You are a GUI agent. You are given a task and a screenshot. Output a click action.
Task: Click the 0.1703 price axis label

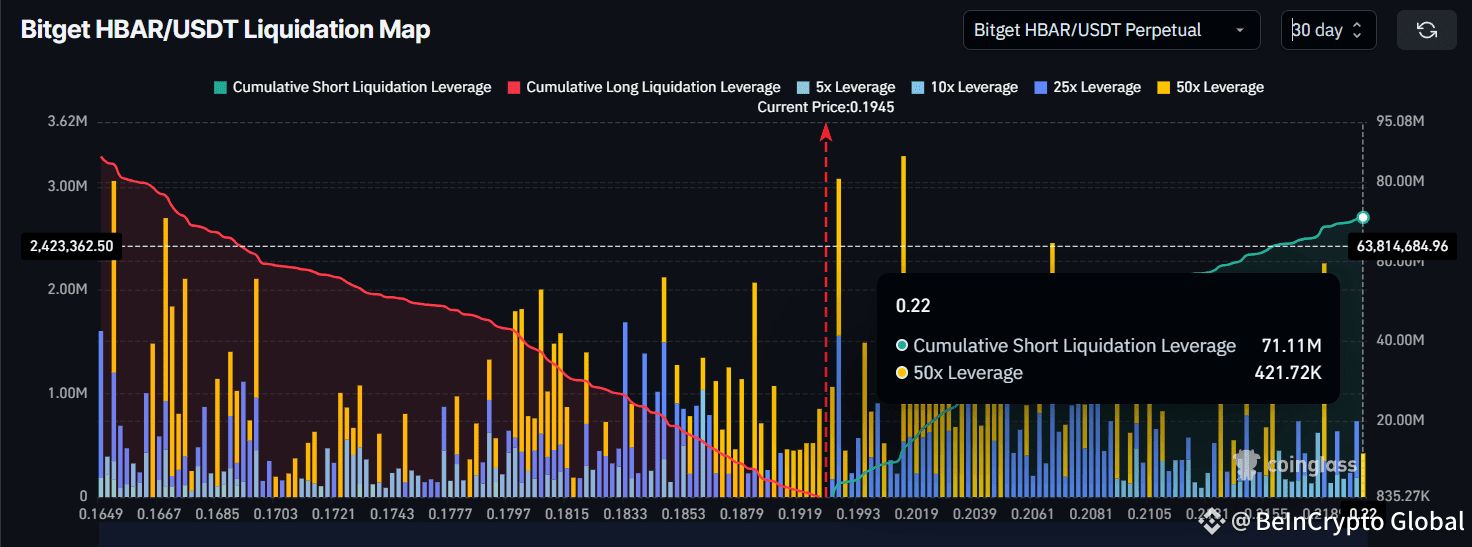tap(276, 514)
